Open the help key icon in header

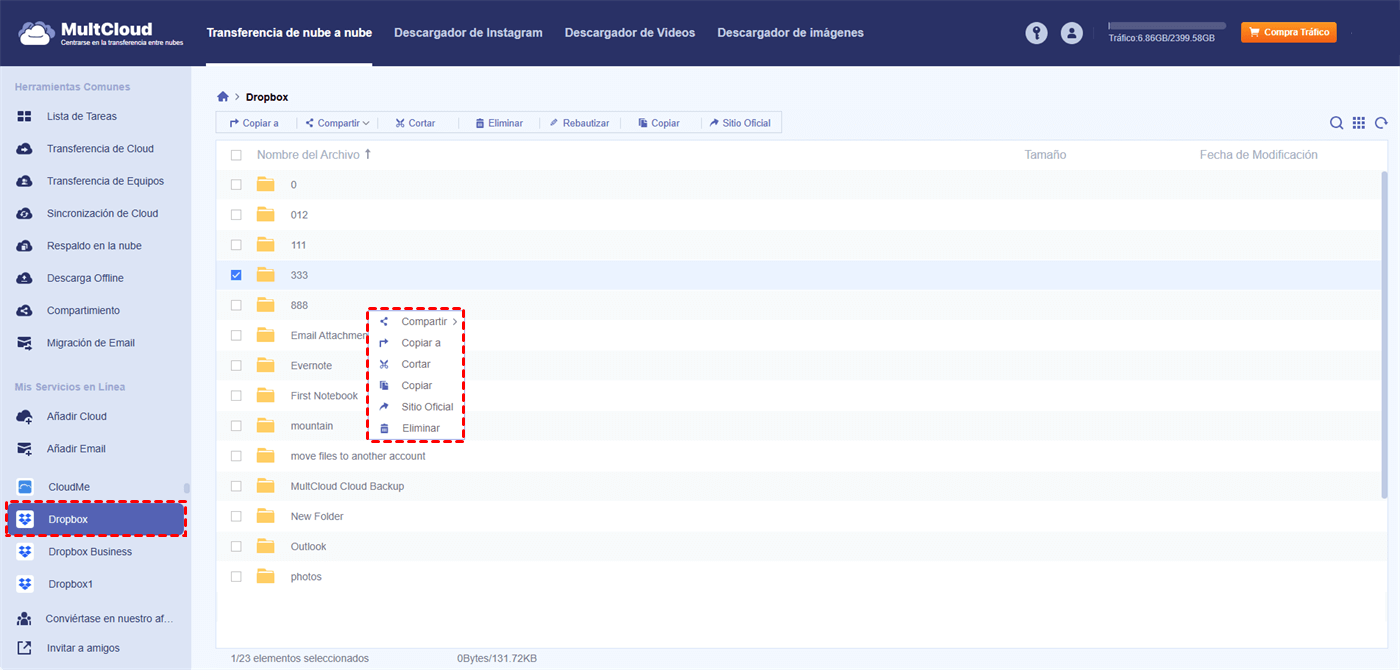[x=1036, y=33]
